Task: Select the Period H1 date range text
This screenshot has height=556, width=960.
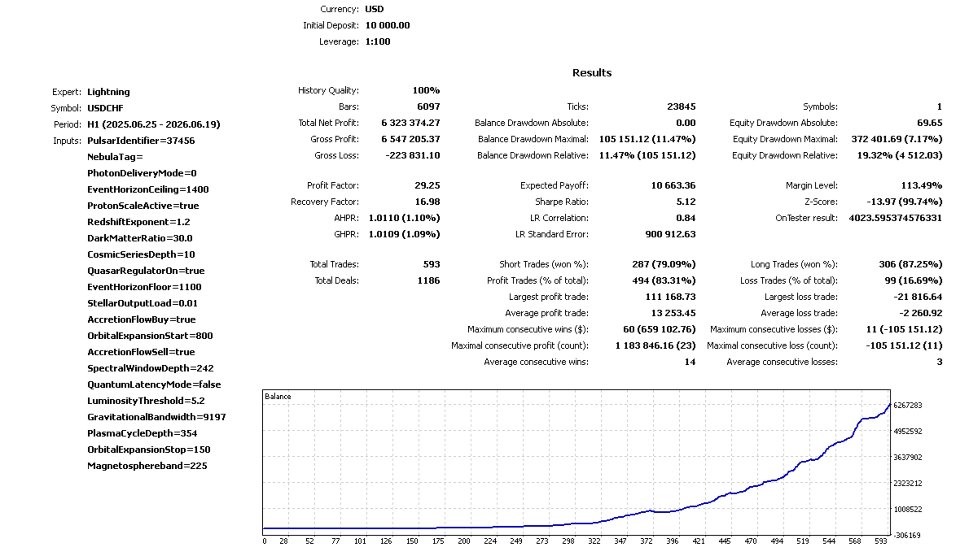Action: 154,124
